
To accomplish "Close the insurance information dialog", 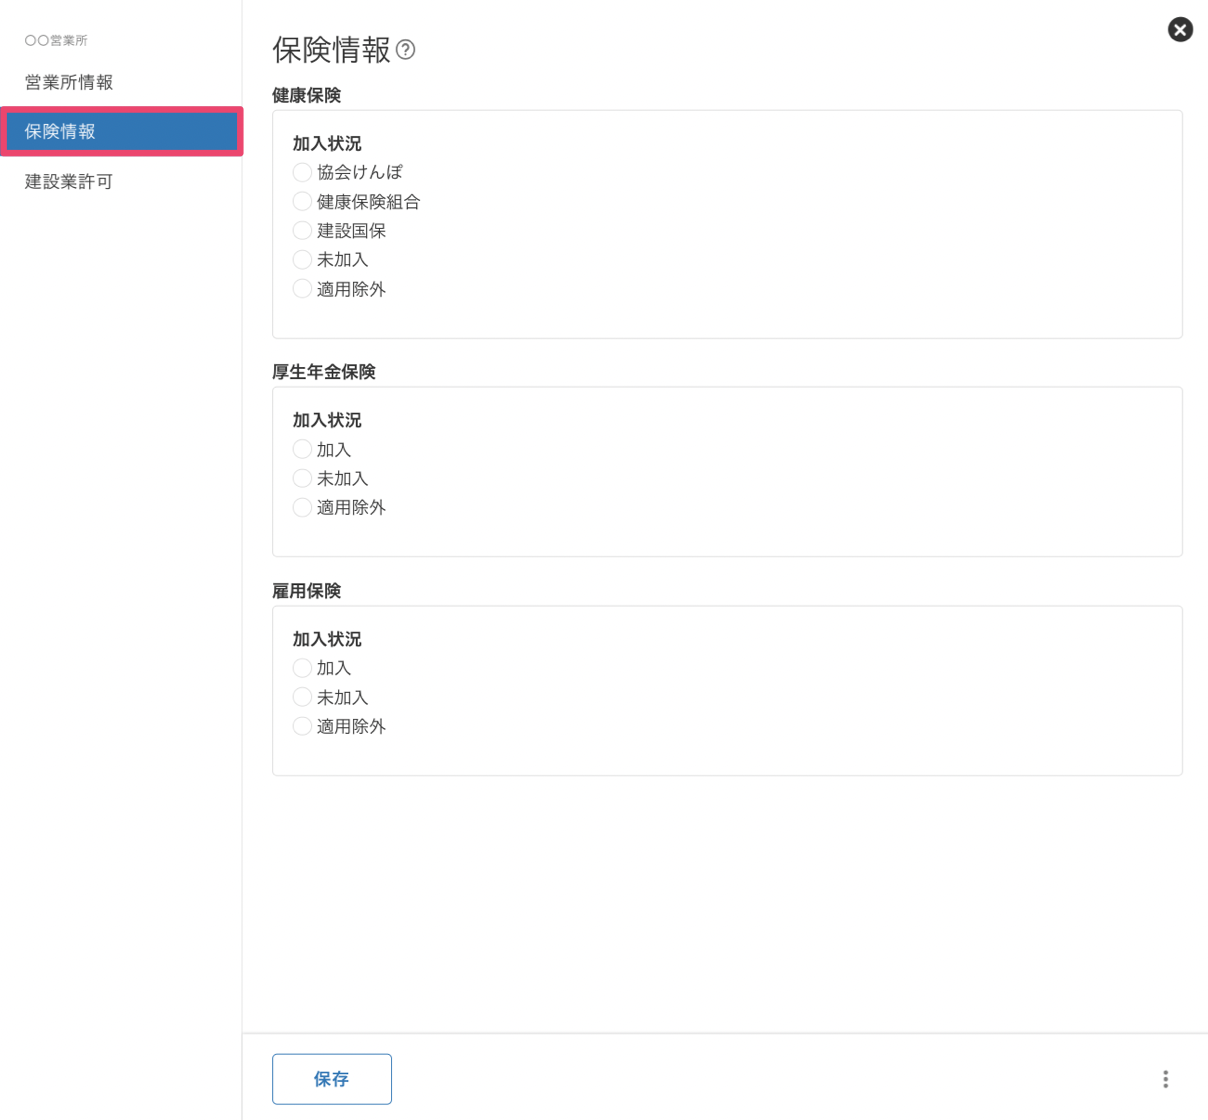I will point(1180,30).
